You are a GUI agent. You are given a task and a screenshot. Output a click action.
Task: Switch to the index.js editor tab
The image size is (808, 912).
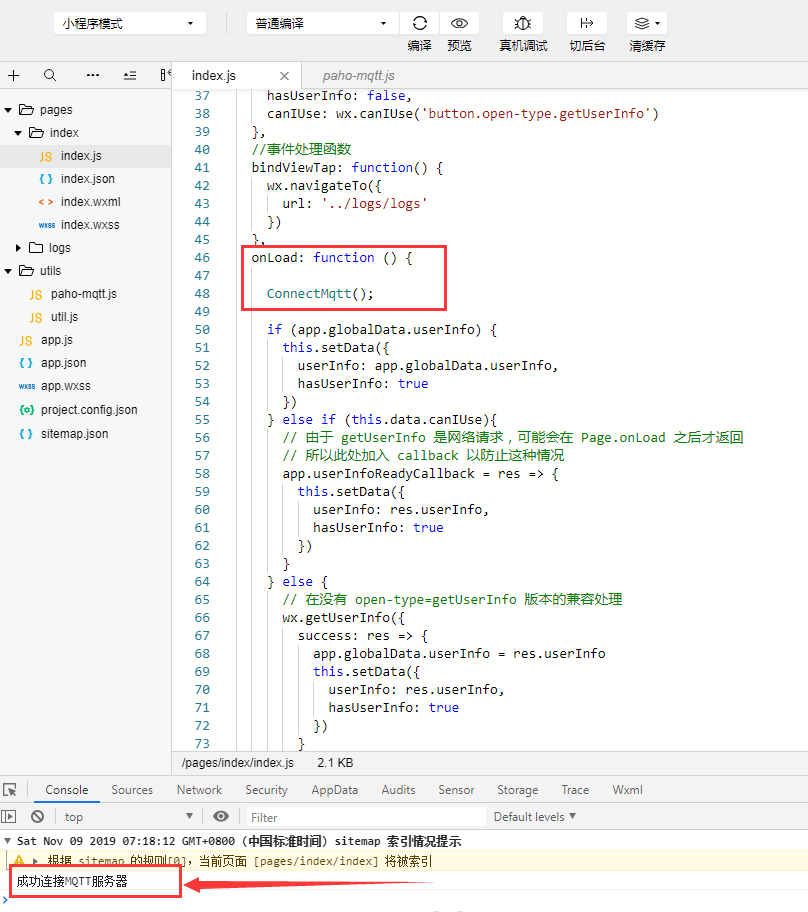213,76
